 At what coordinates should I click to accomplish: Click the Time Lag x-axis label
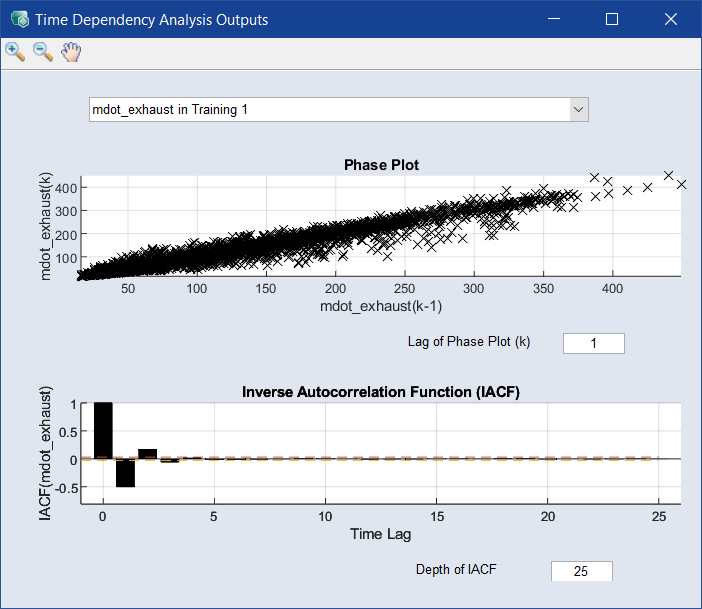coord(380,534)
